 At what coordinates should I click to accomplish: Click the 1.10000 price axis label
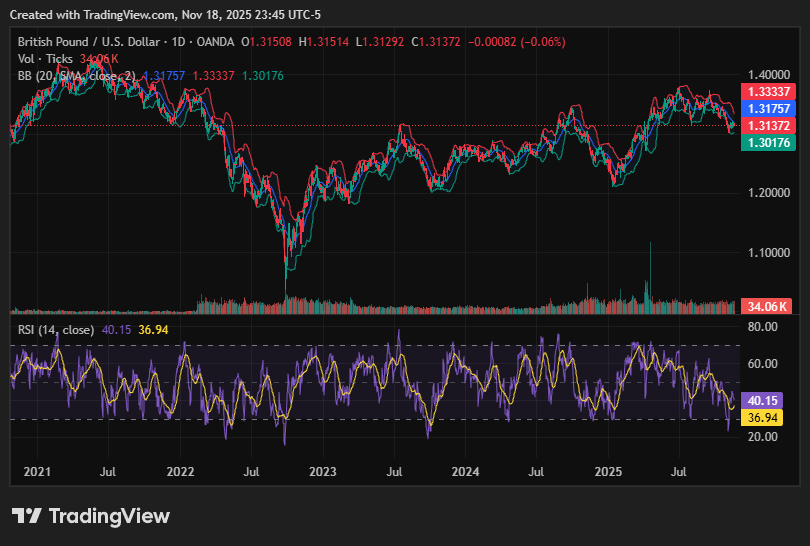click(x=769, y=253)
